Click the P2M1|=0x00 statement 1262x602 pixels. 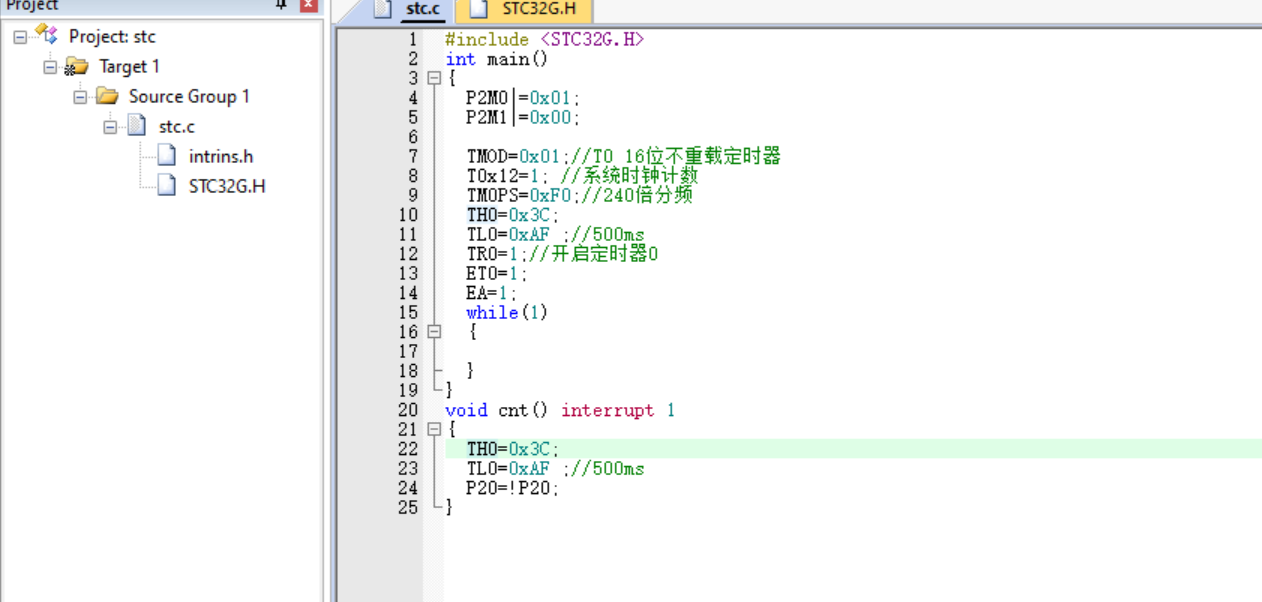tap(523, 117)
